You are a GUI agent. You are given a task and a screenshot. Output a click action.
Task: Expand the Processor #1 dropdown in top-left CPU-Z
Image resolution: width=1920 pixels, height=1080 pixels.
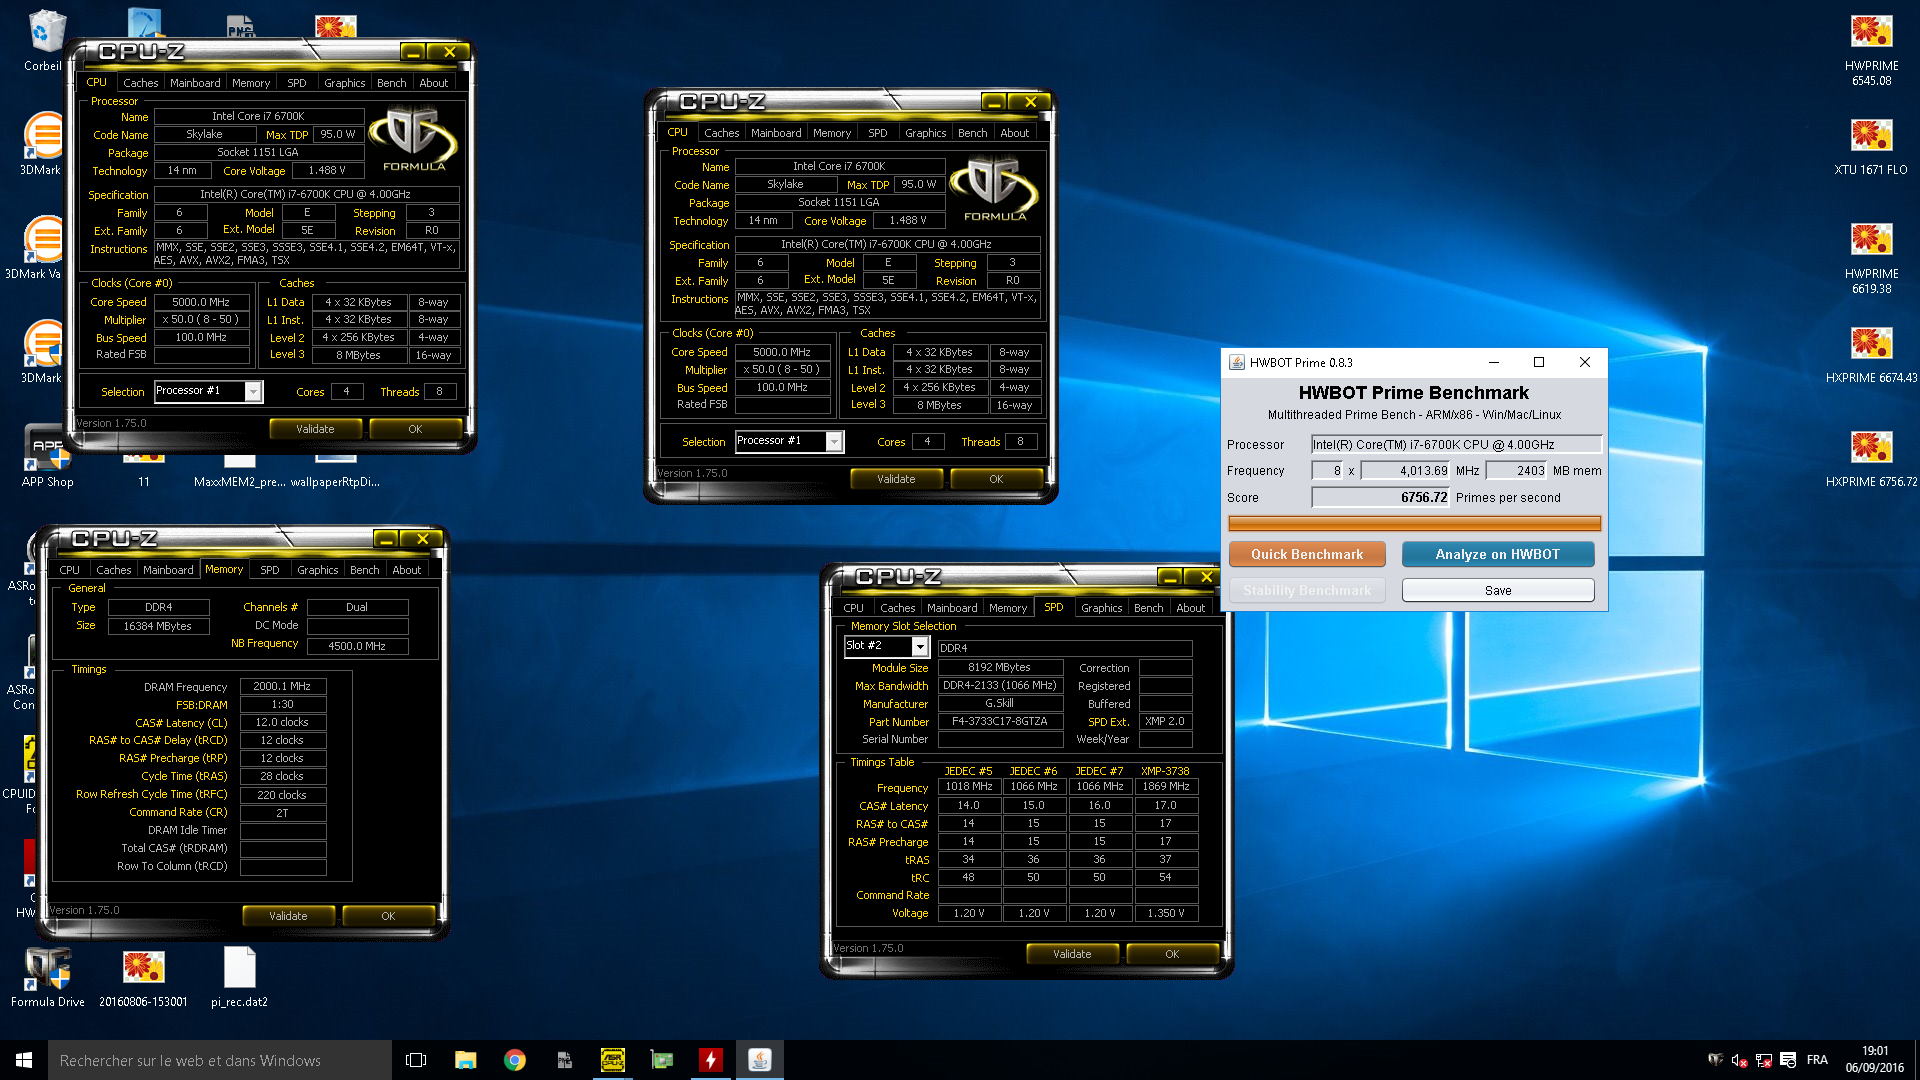(x=254, y=391)
